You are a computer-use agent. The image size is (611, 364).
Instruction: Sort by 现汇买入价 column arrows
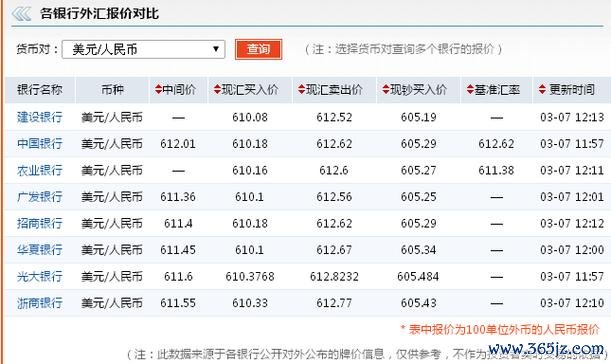click(217, 90)
